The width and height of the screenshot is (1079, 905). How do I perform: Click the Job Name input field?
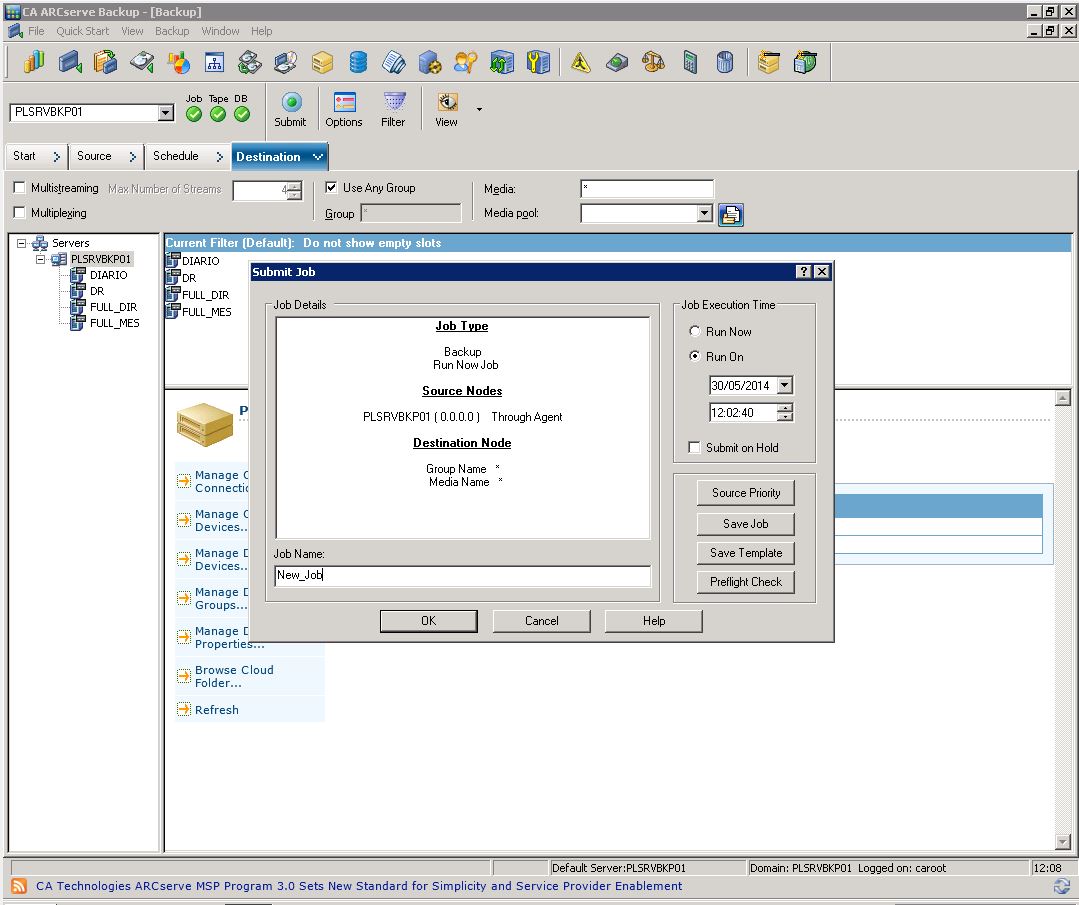(462, 576)
